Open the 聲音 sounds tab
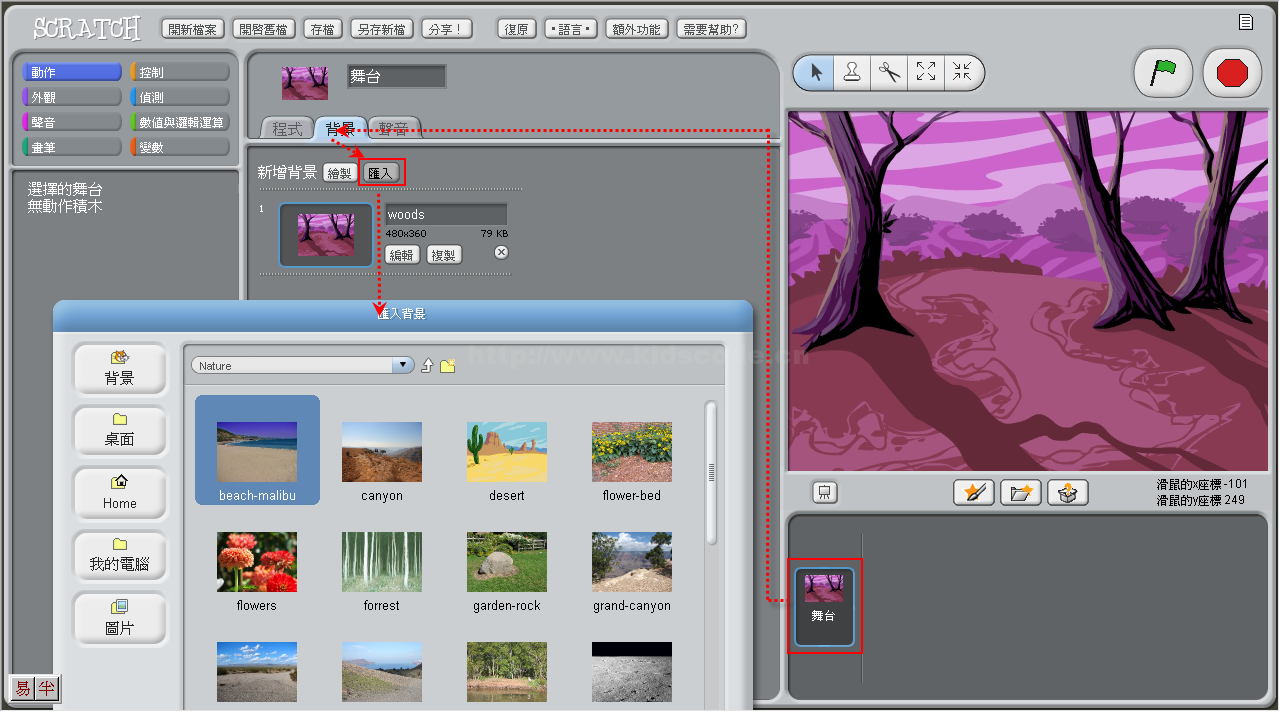Image resolution: width=1280 pixels, height=712 pixels. coord(395,129)
